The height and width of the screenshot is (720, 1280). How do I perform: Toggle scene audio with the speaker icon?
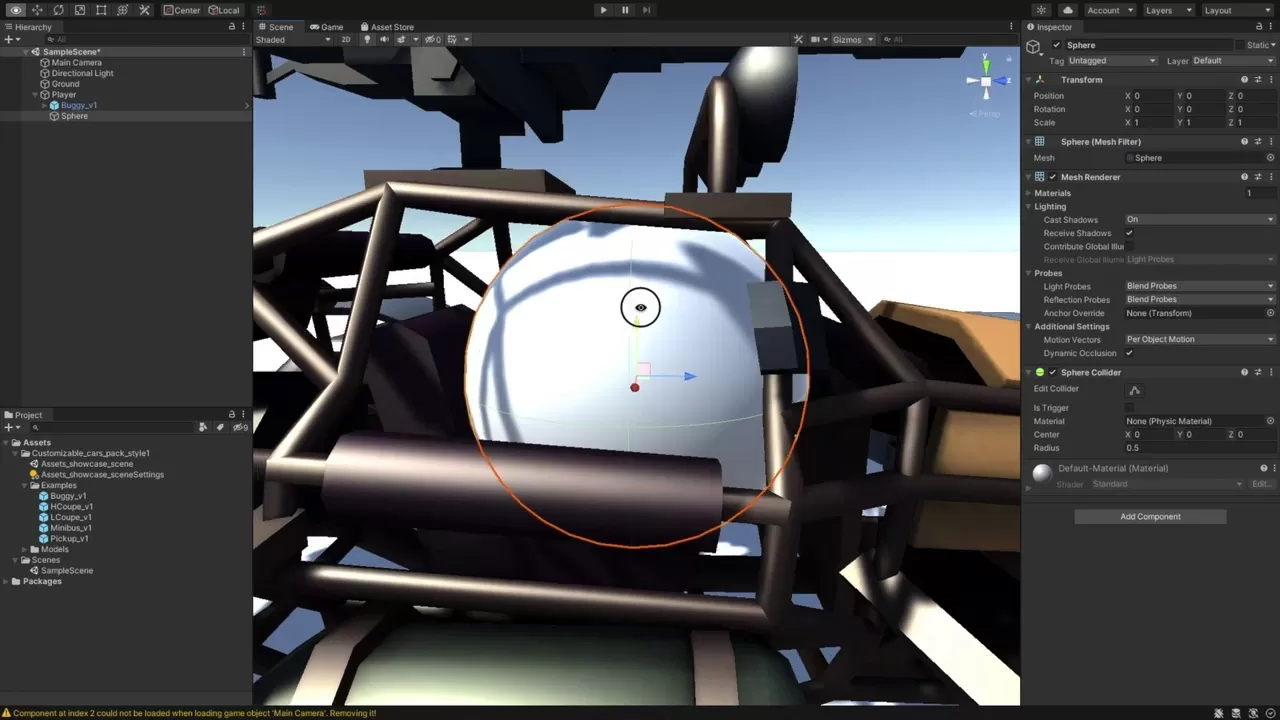tap(384, 40)
